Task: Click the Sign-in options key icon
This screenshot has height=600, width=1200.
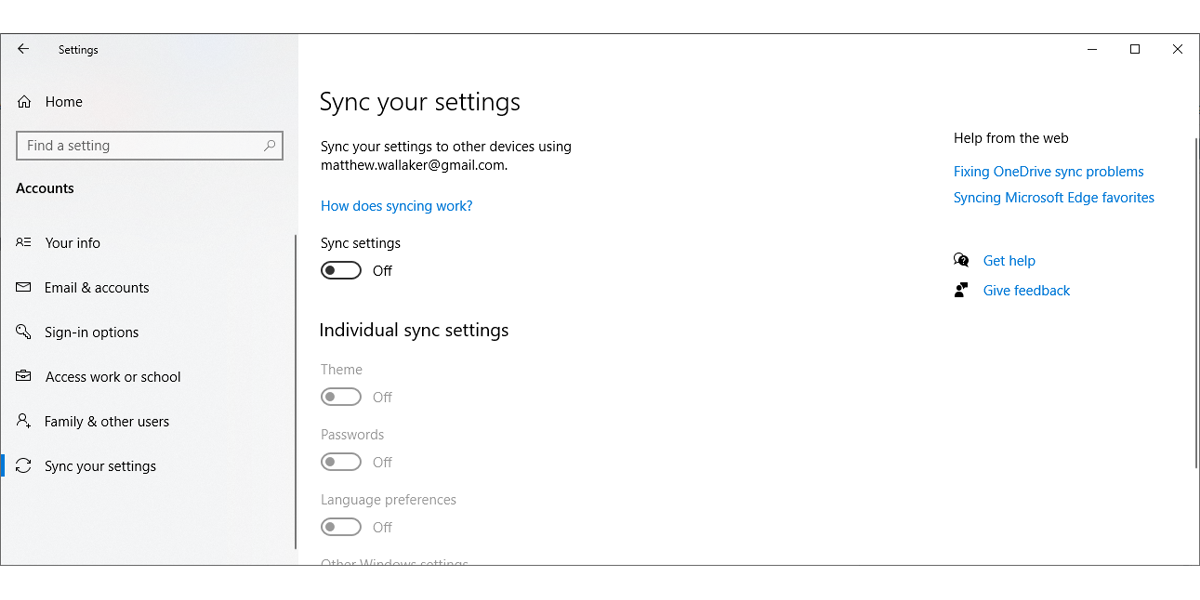Action: 23,332
